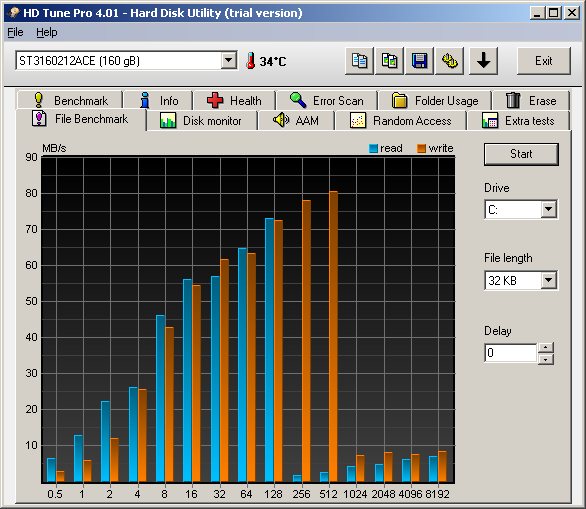Expand the Drive C: dropdown
Screen dimensions: 586x509
(548, 209)
